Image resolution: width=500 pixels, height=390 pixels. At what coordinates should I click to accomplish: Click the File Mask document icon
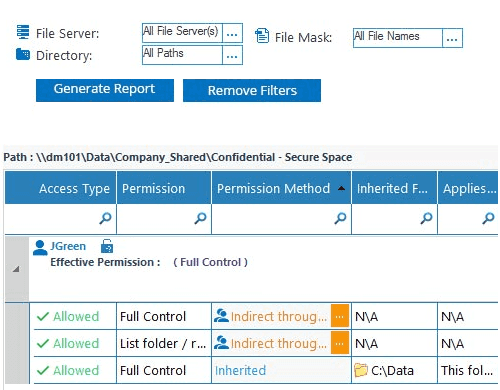coord(262,35)
